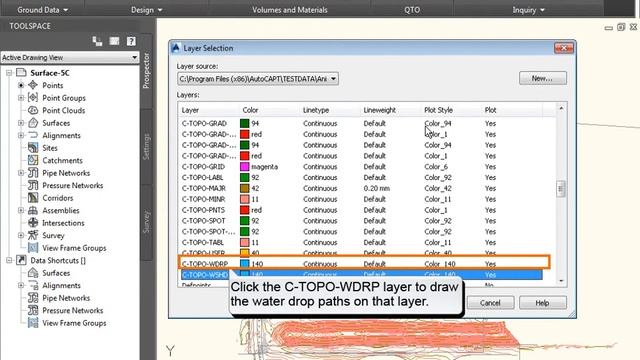Click the Data Shortcuts icon
This screenshot has width=640, height=360.
(21, 260)
